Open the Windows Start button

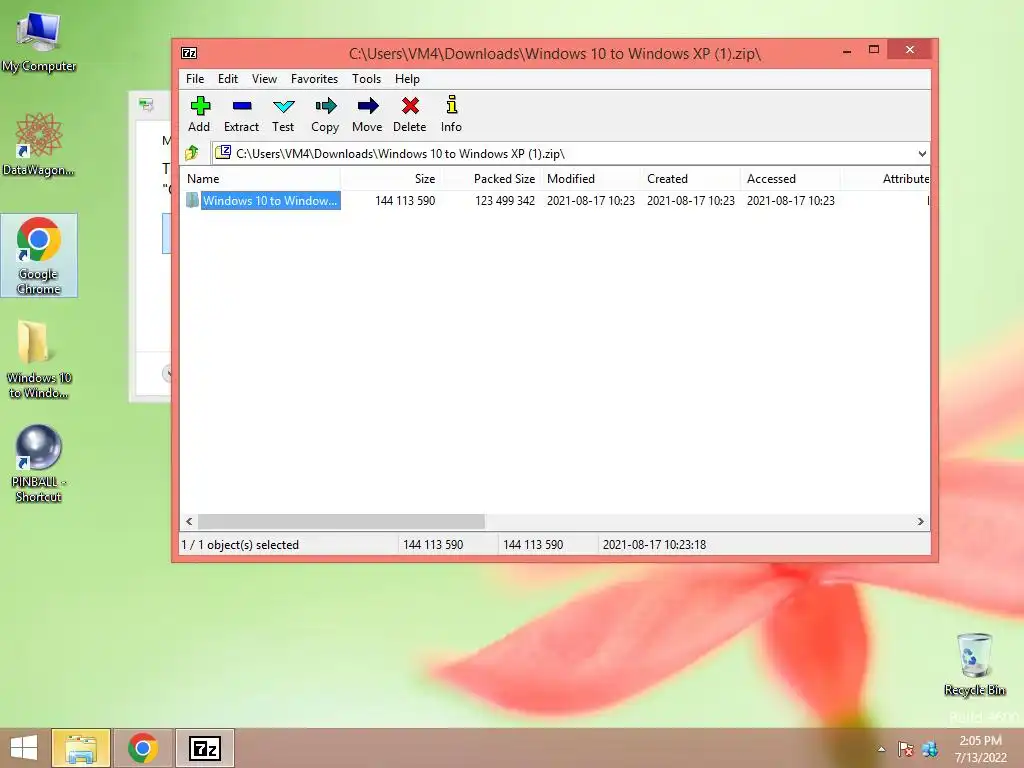24,748
